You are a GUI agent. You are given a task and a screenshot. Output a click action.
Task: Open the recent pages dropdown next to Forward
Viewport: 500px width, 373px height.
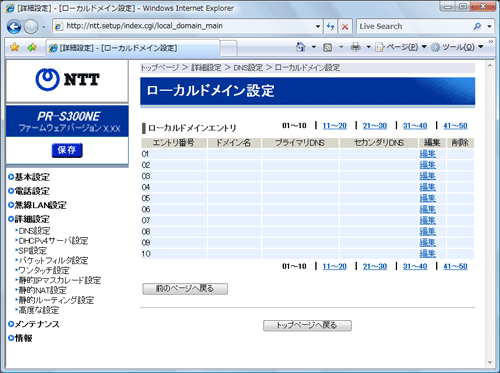tap(44, 27)
